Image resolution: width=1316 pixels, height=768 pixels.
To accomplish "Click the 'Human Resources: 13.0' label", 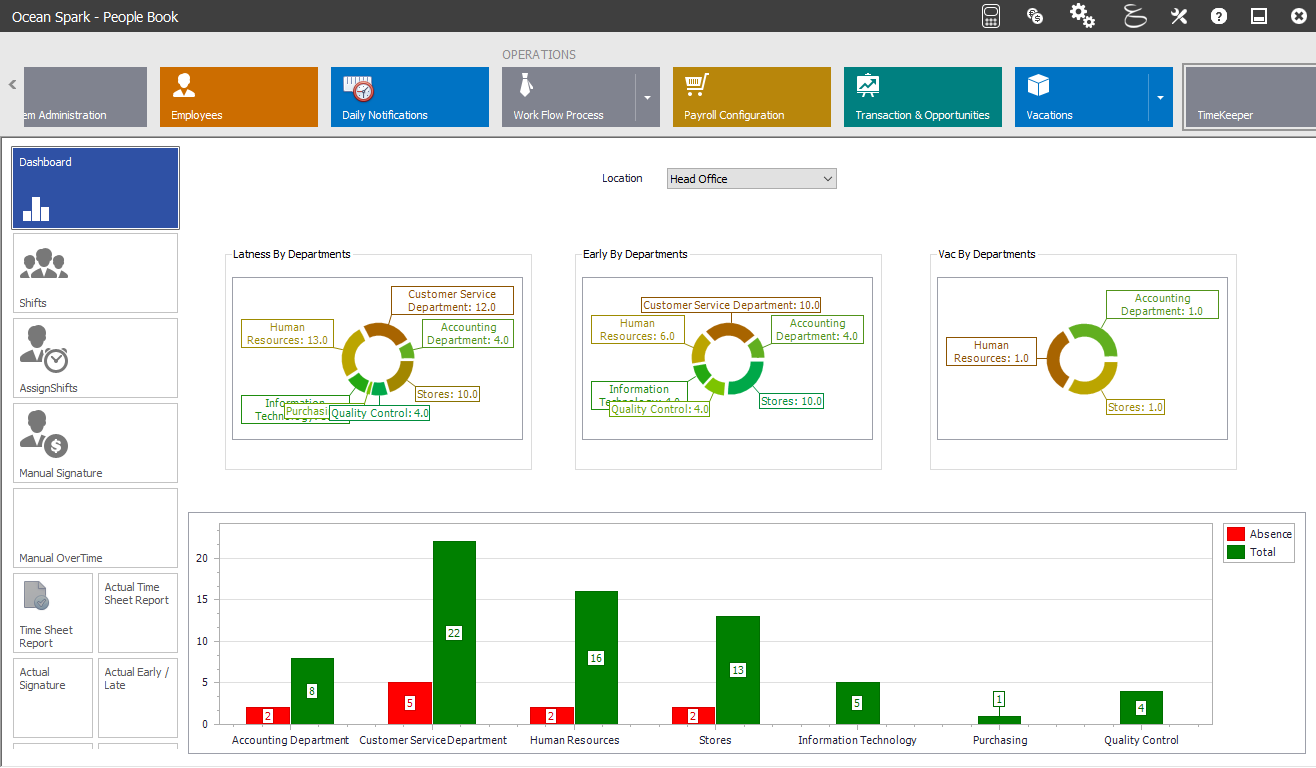I will (x=287, y=334).
